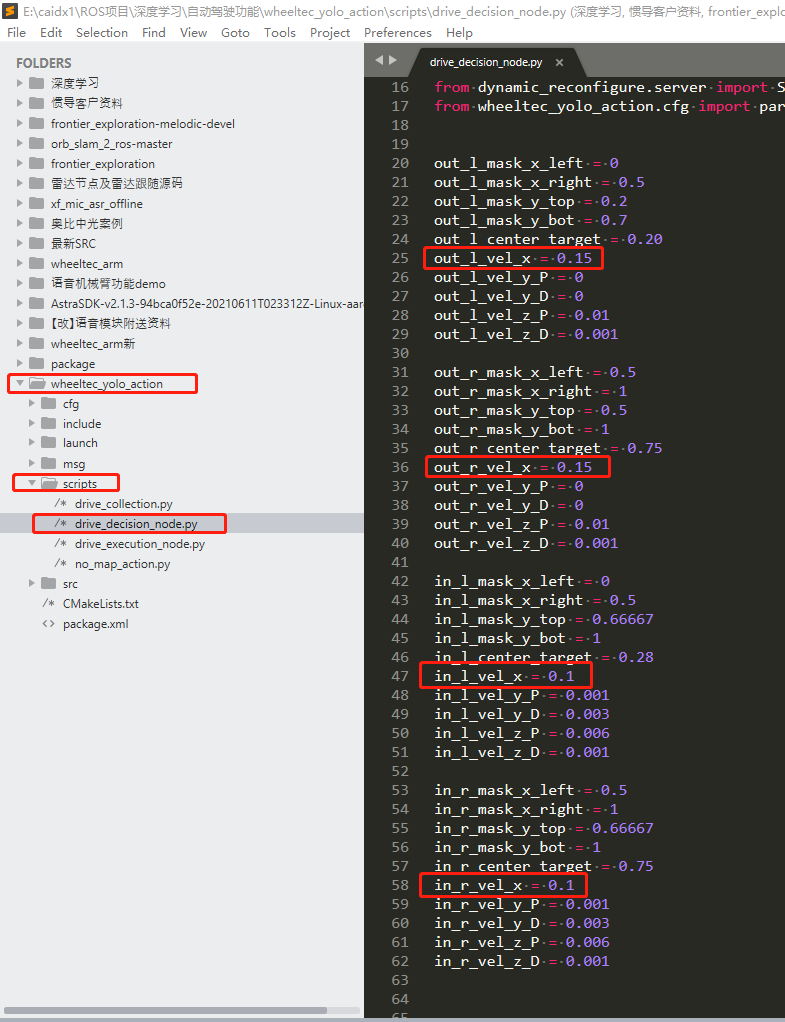The height and width of the screenshot is (1022, 785).
Task: Click file icon of no_map_action.py
Action: pyautogui.click(x=60, y=563)
